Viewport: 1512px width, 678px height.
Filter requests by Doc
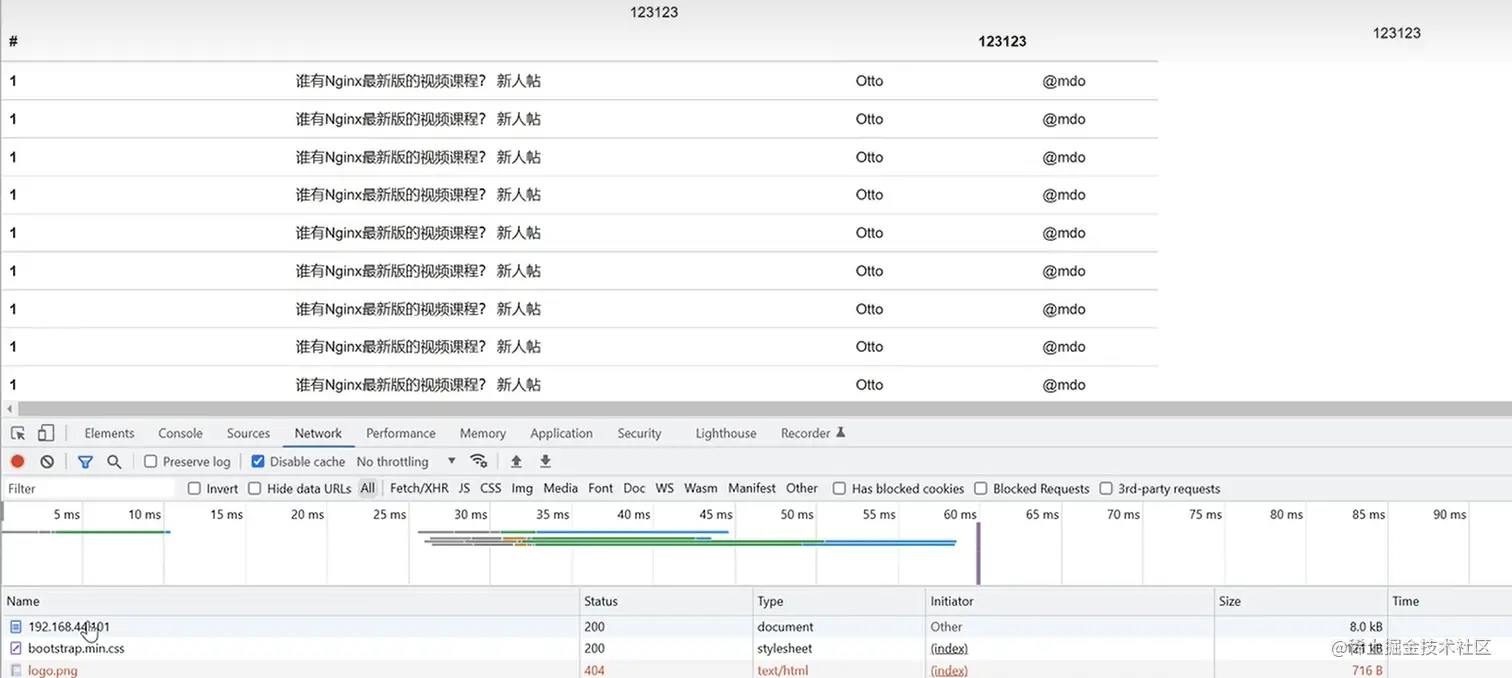(x=634, y=488)
